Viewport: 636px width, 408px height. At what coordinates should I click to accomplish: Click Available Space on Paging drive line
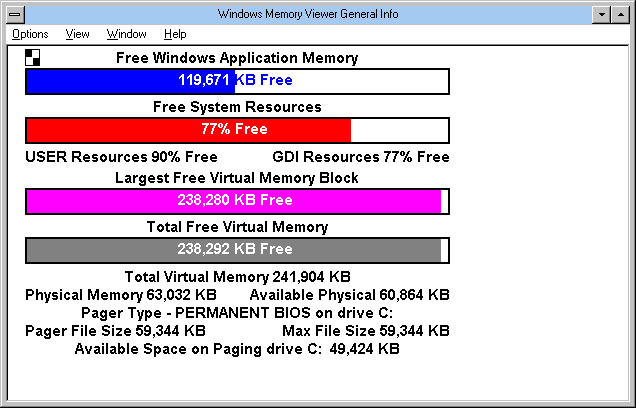pos(237,349)
